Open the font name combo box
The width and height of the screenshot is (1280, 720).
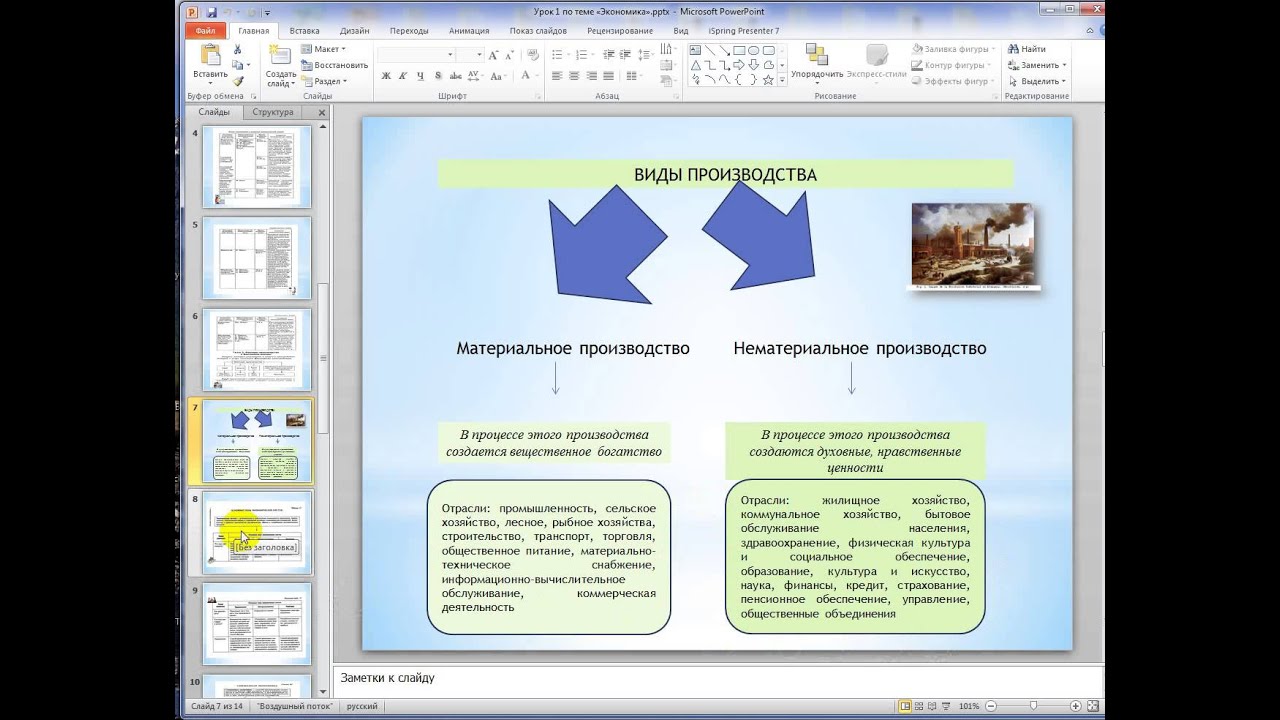[416, 54]
